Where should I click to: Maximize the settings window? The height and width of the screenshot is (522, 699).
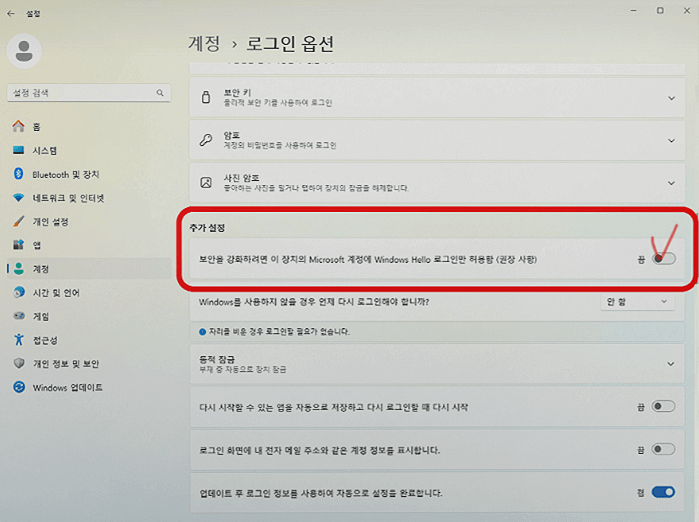[660, 10]
